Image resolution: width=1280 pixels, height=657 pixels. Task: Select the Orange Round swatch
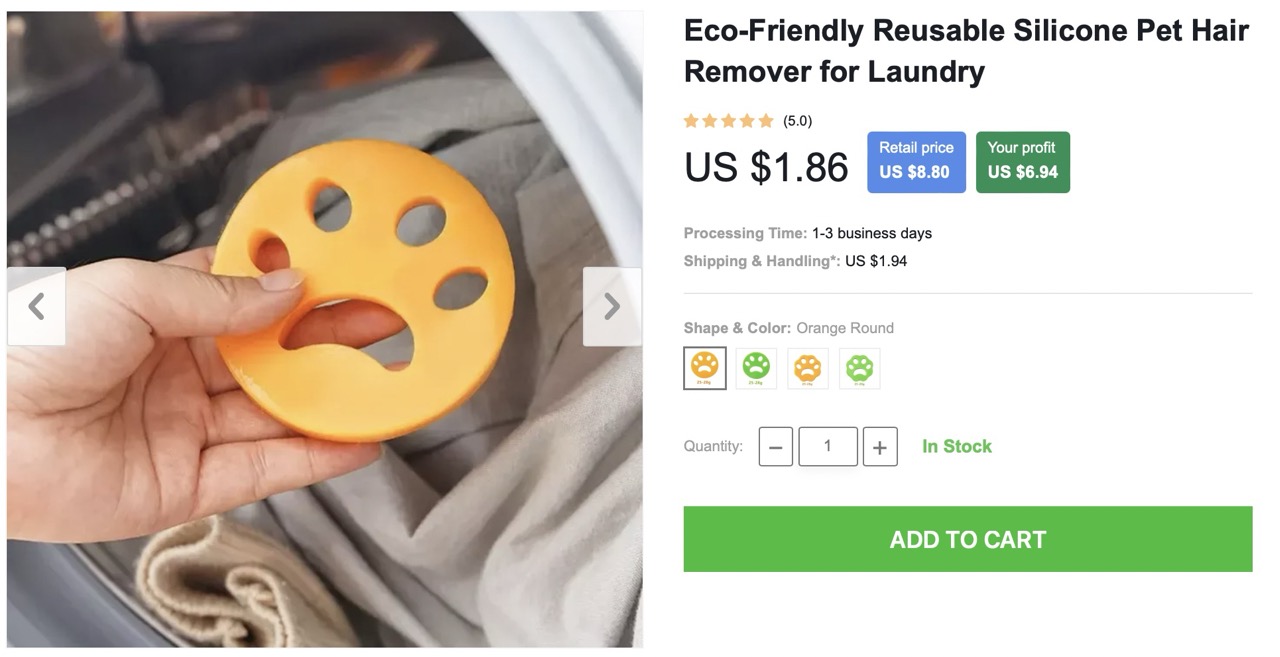[x=705, y=368]
